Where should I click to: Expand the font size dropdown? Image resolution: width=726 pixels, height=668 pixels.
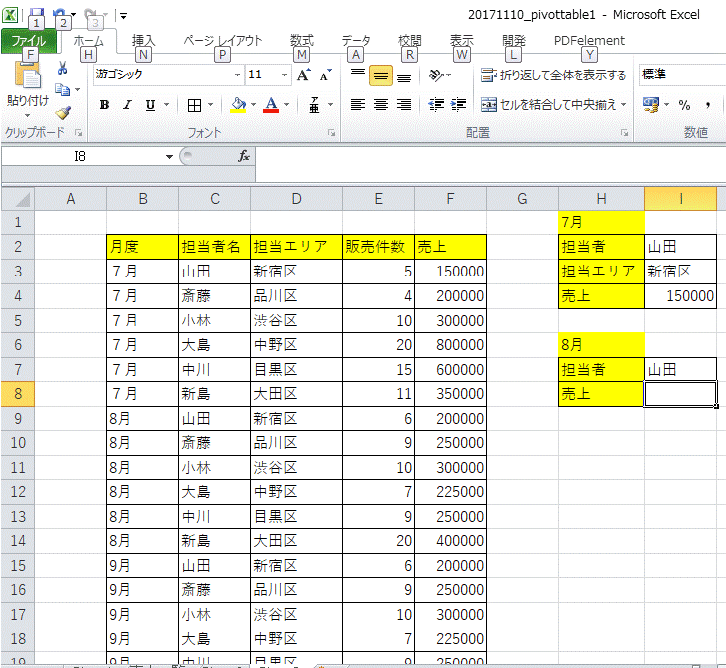(281, 75)
